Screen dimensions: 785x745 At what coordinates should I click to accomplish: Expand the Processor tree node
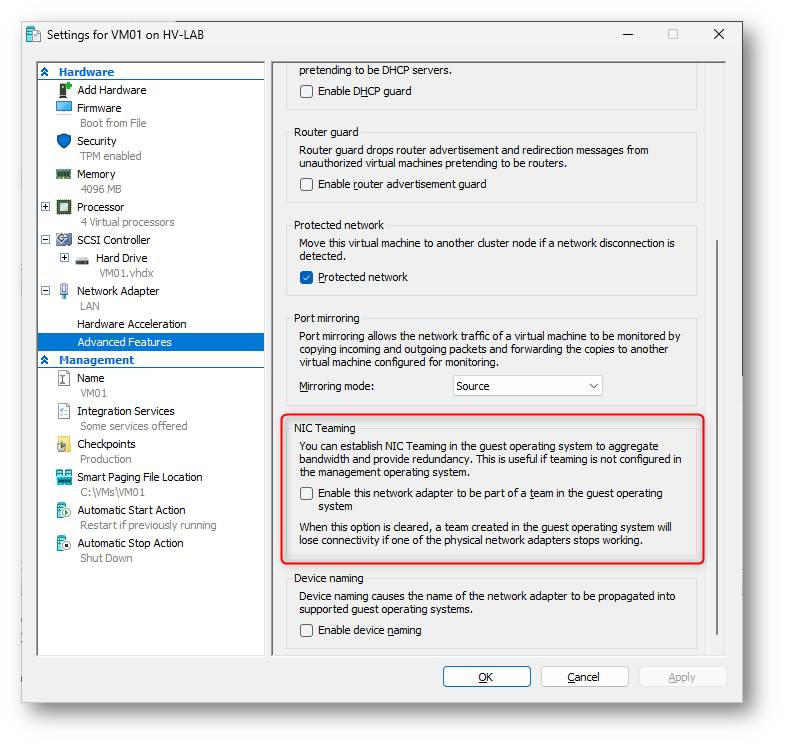point(46,207)
